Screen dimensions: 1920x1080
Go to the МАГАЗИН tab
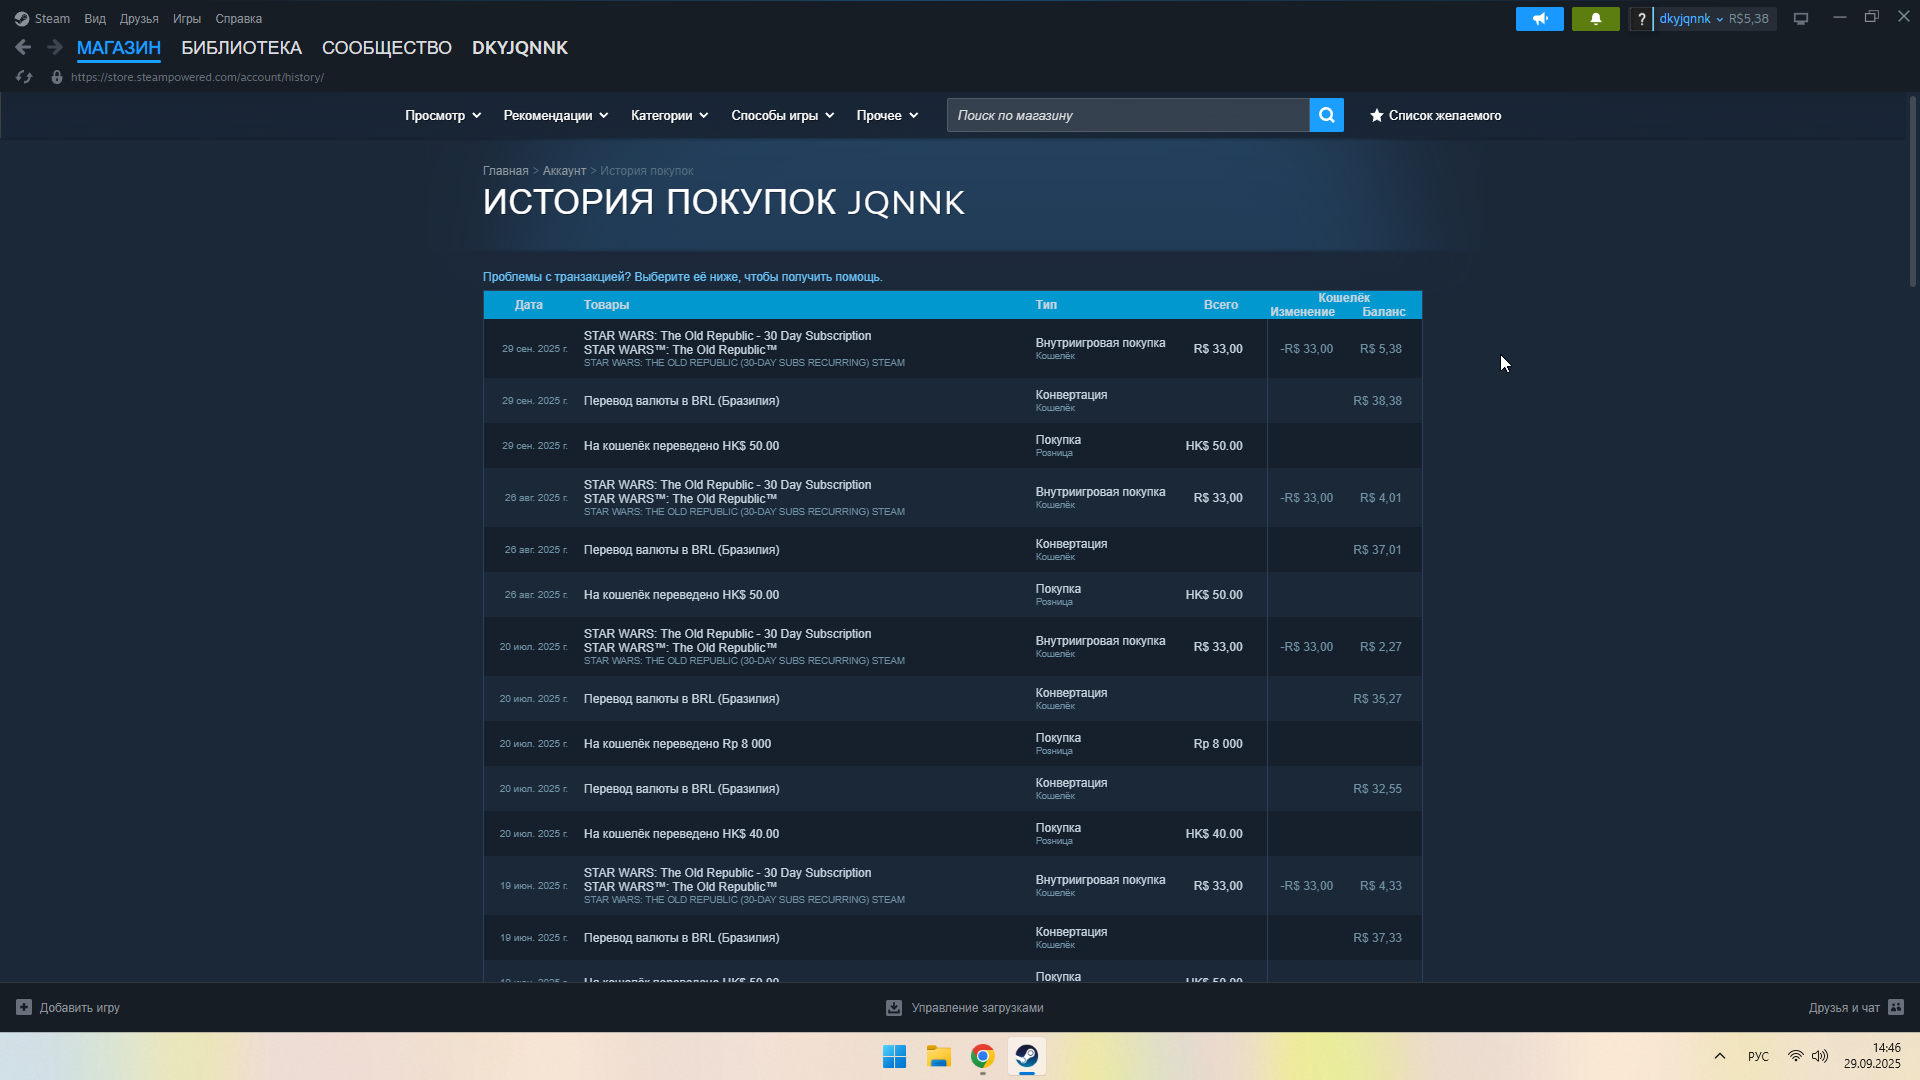(x=119, y=48)
